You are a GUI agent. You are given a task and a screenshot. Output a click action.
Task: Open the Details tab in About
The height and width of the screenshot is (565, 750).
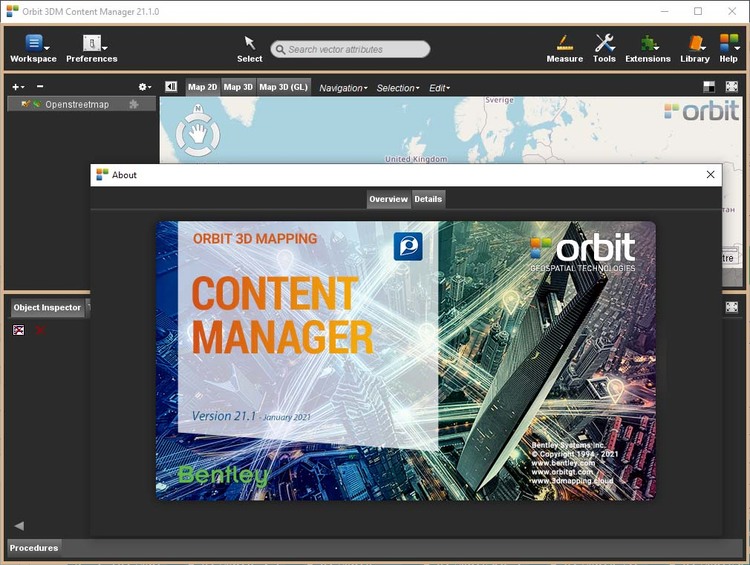pyautogui.click(x=428, y=199)
